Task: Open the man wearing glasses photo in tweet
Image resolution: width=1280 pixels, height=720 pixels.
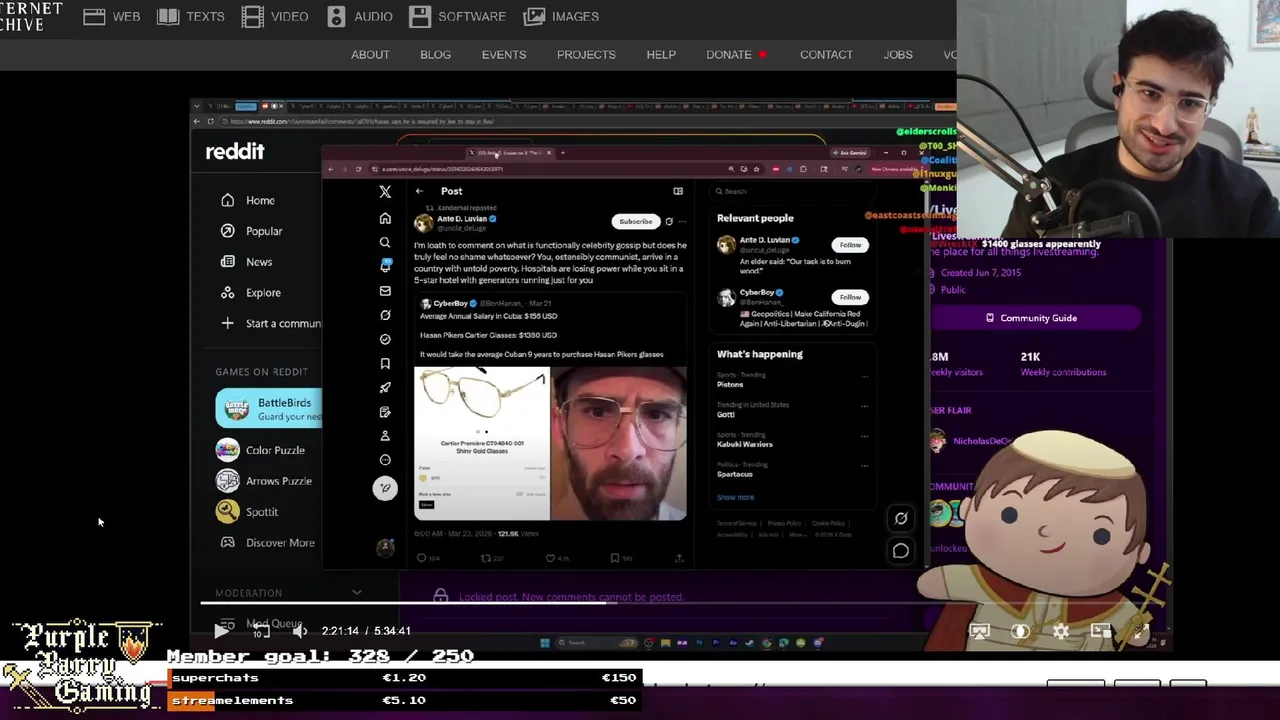Action: point(619,444)
